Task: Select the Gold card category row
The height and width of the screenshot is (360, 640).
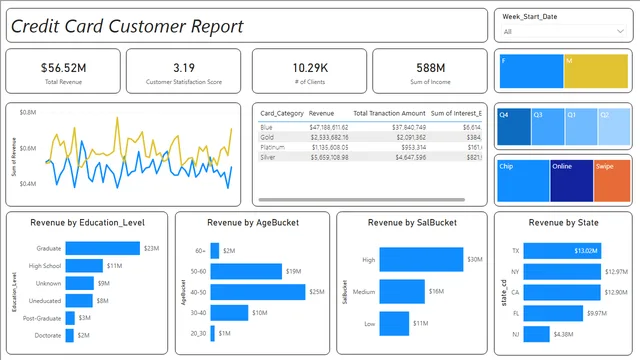Action: pyautogui.click(x=370, y=137)
